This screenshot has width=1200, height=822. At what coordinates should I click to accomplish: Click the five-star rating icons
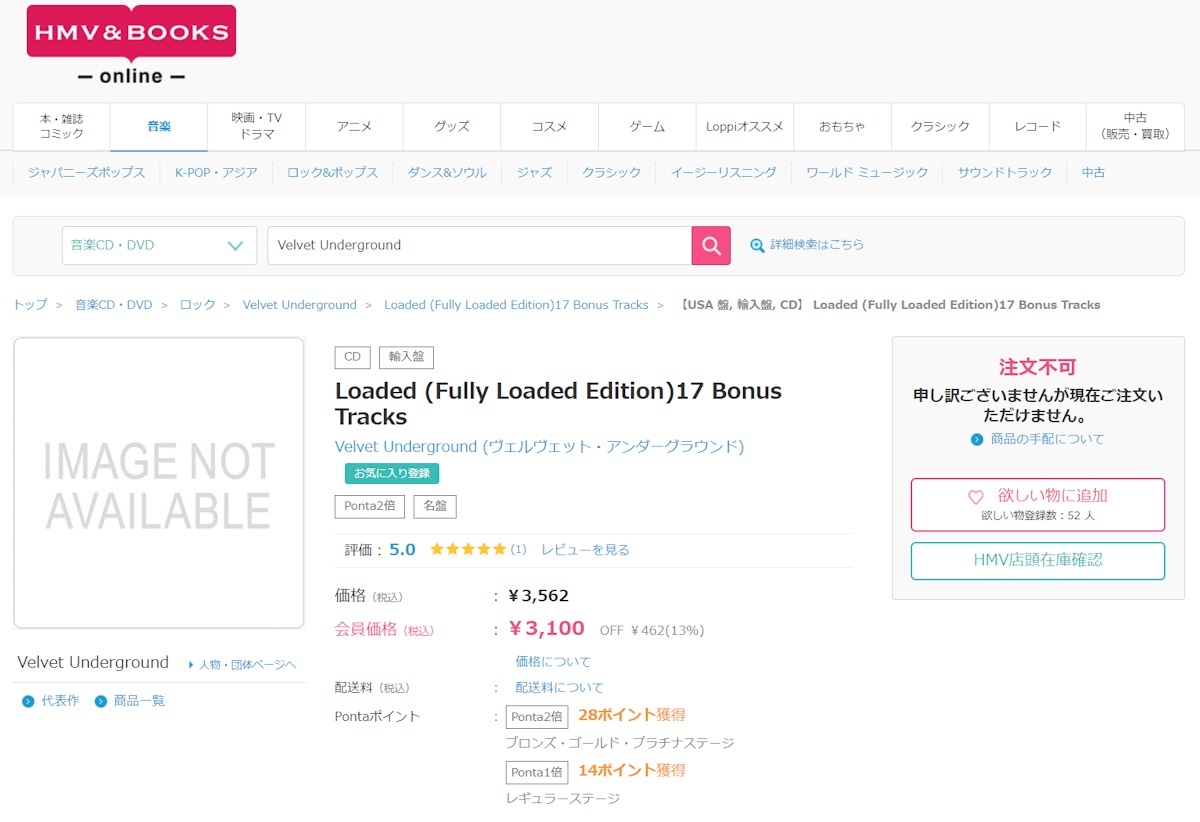(x=468, y=550)
